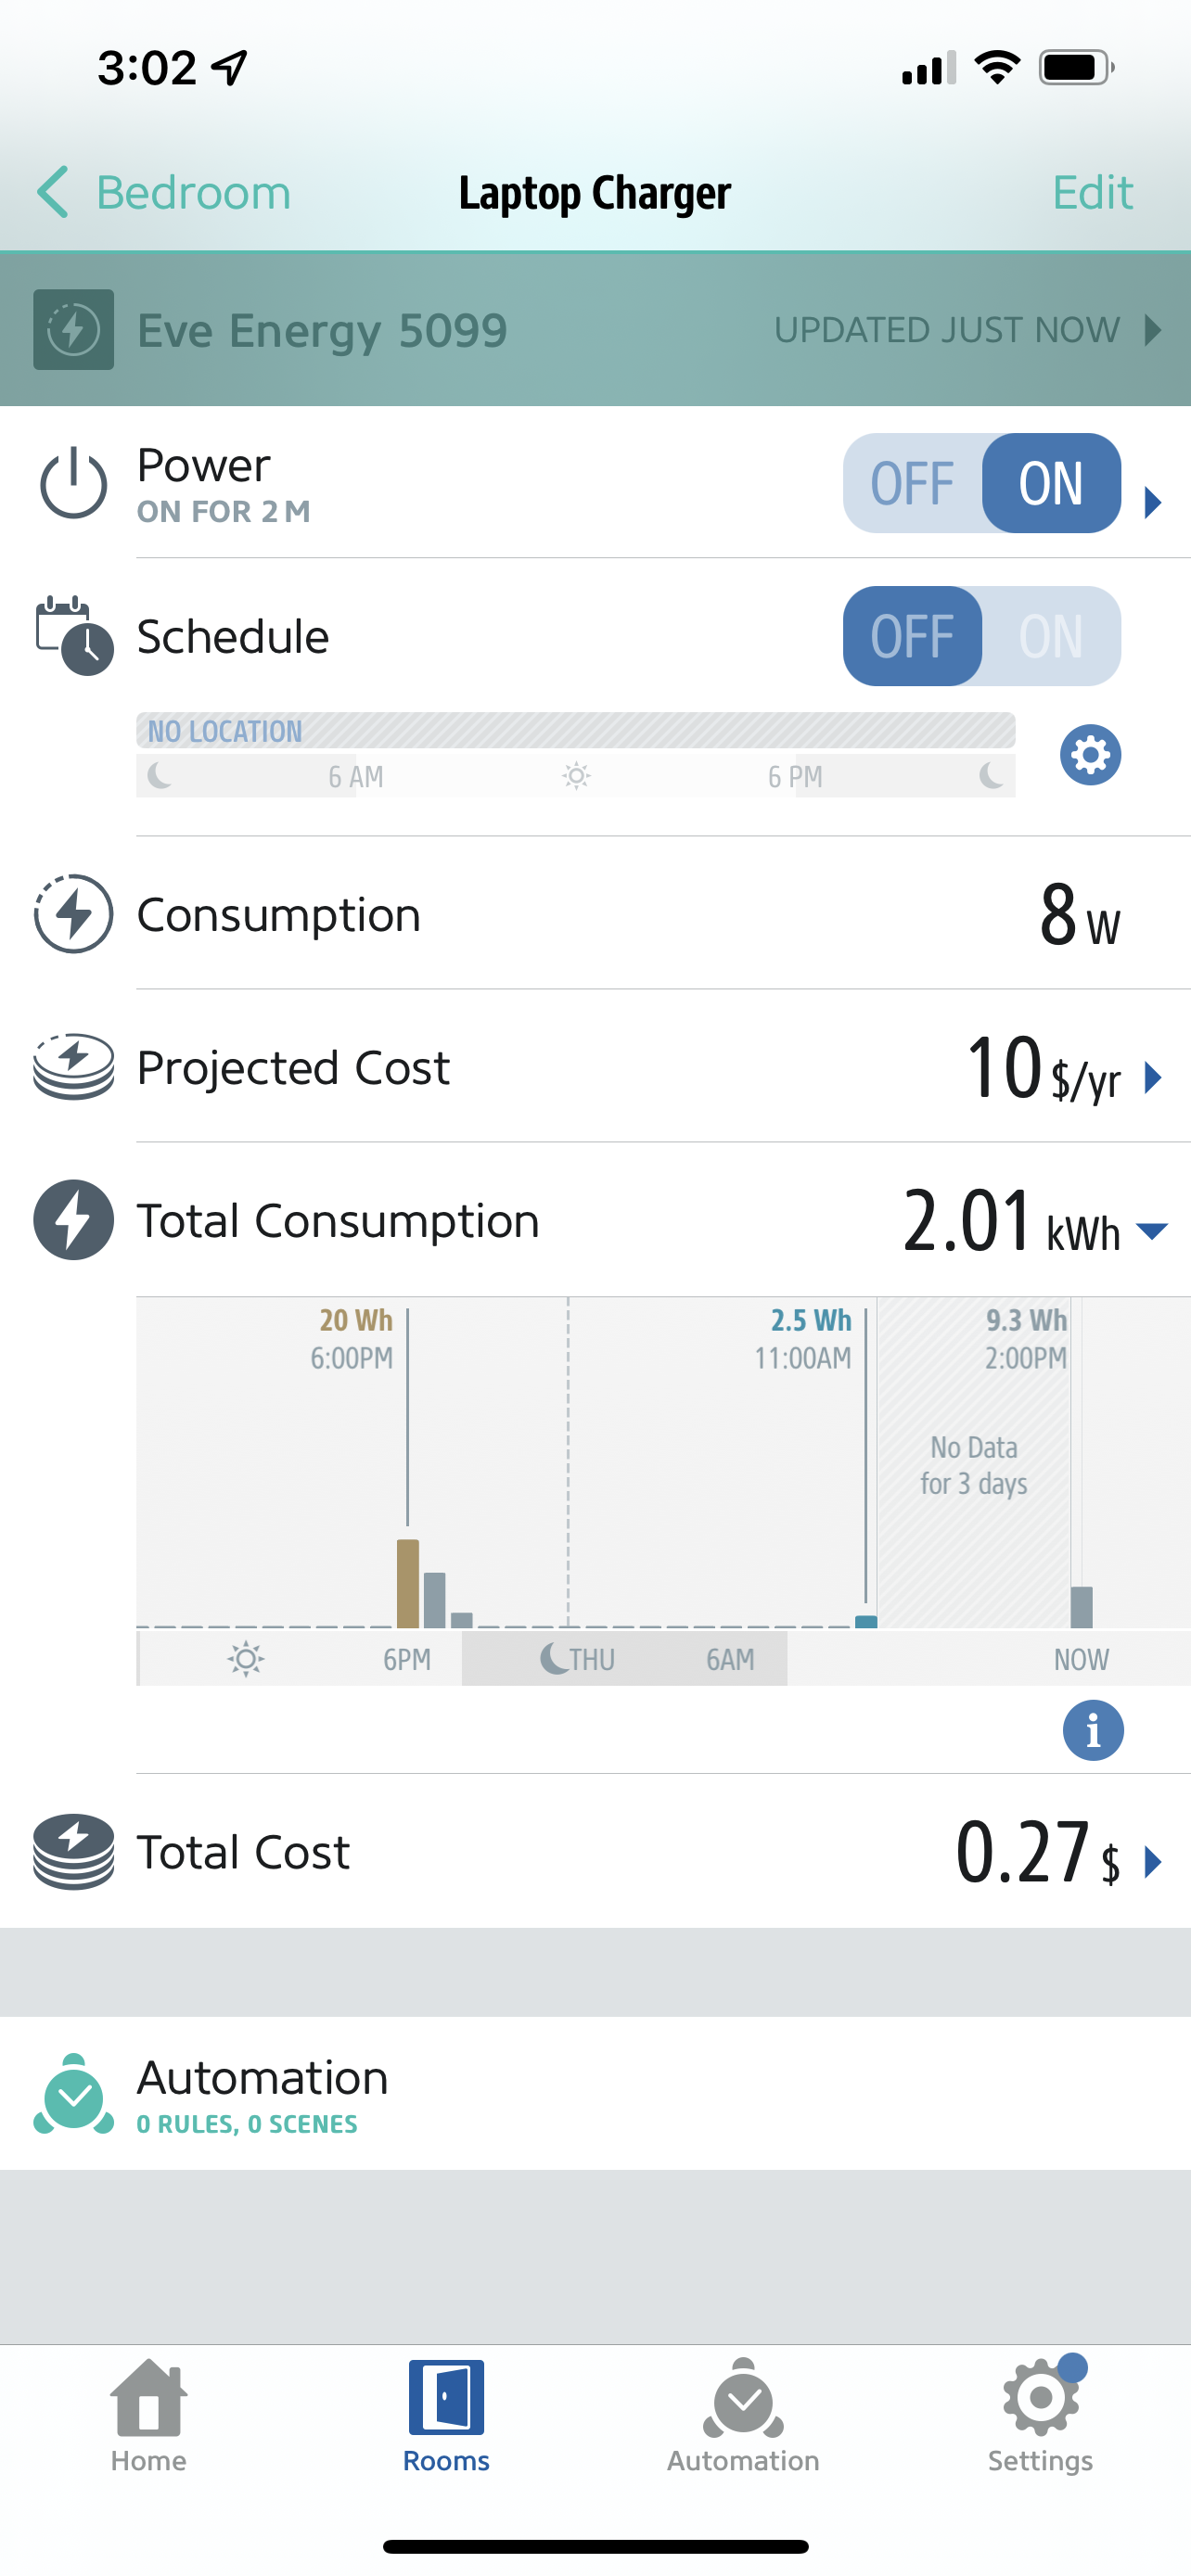Open schedule settings gear icon

[1090, 755]
